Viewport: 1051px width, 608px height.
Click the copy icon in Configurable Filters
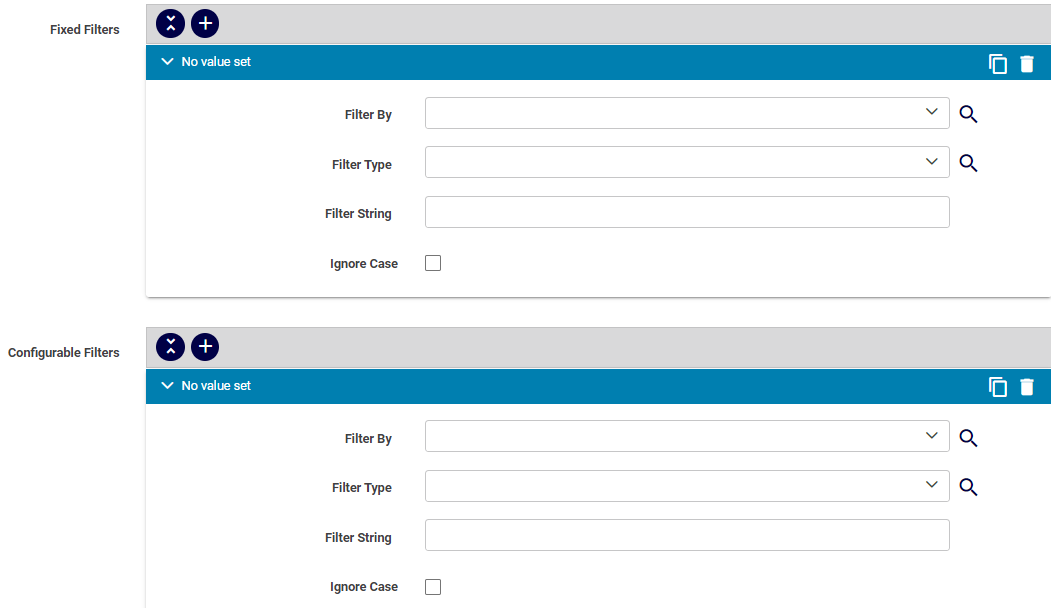[x=997, y=386]
